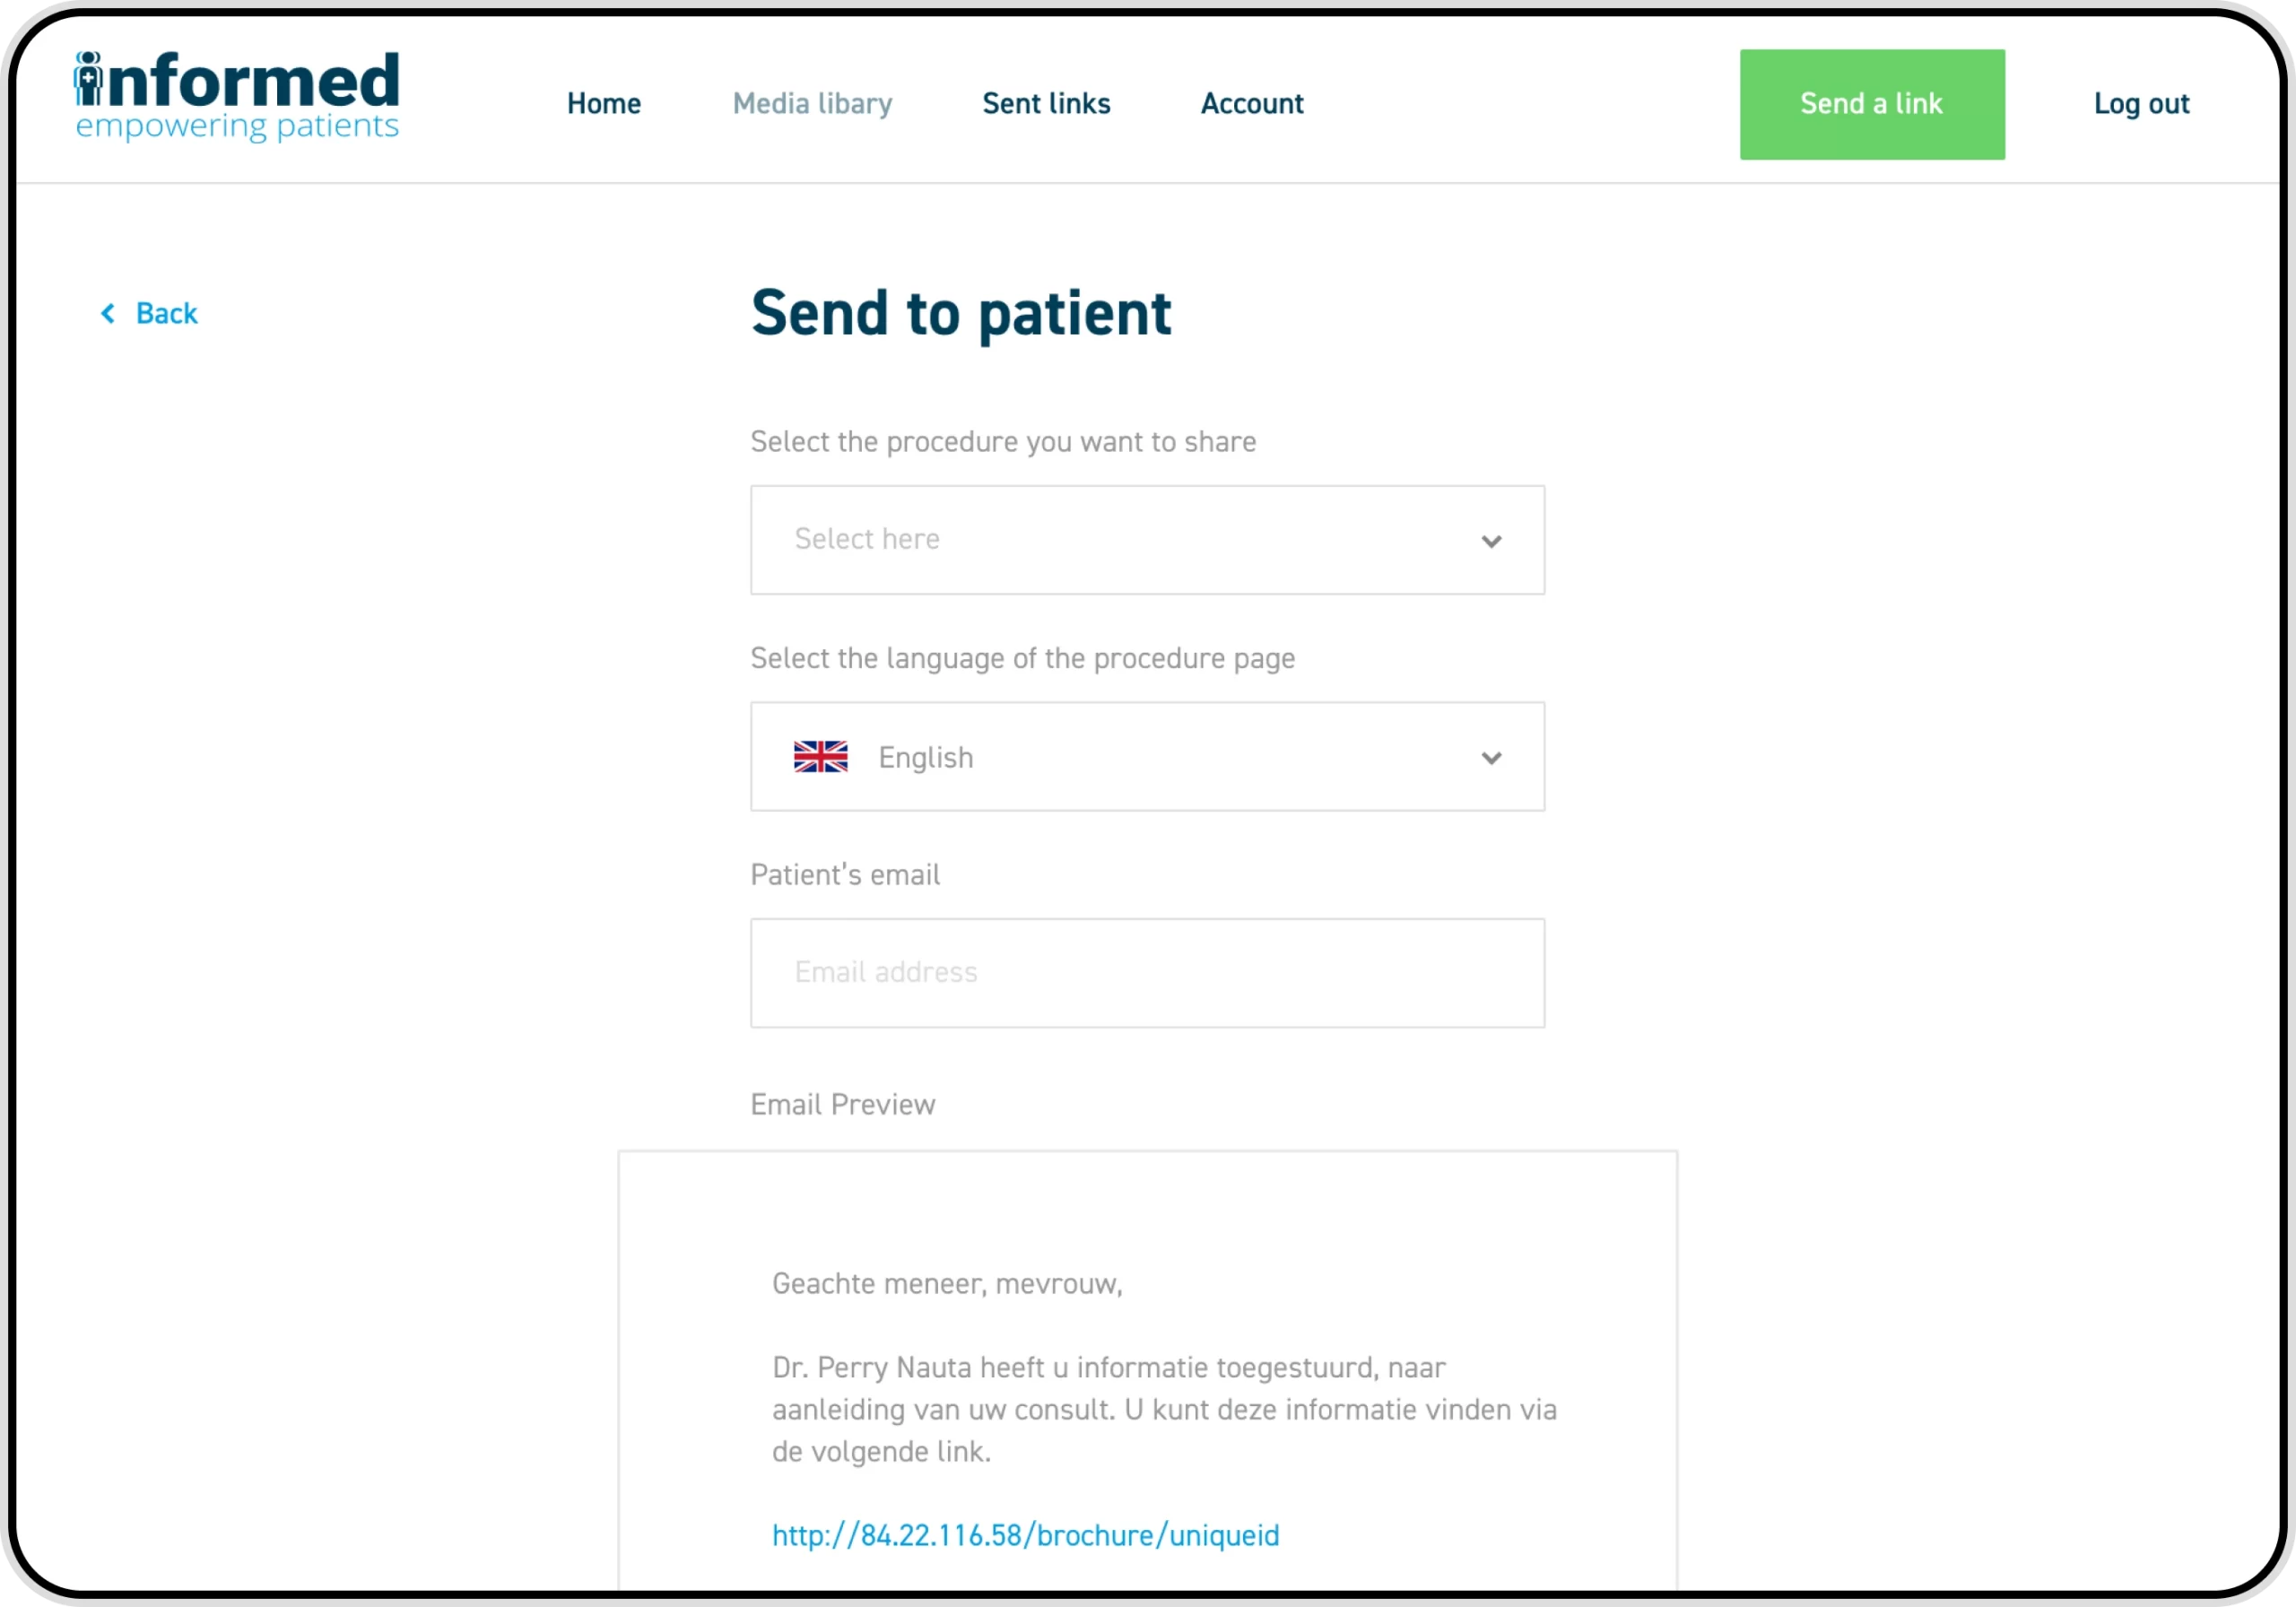Open the "Select here" procedure dropdown
Viewport: 2296px width, 1607px height.
(x=1146, y=540)
